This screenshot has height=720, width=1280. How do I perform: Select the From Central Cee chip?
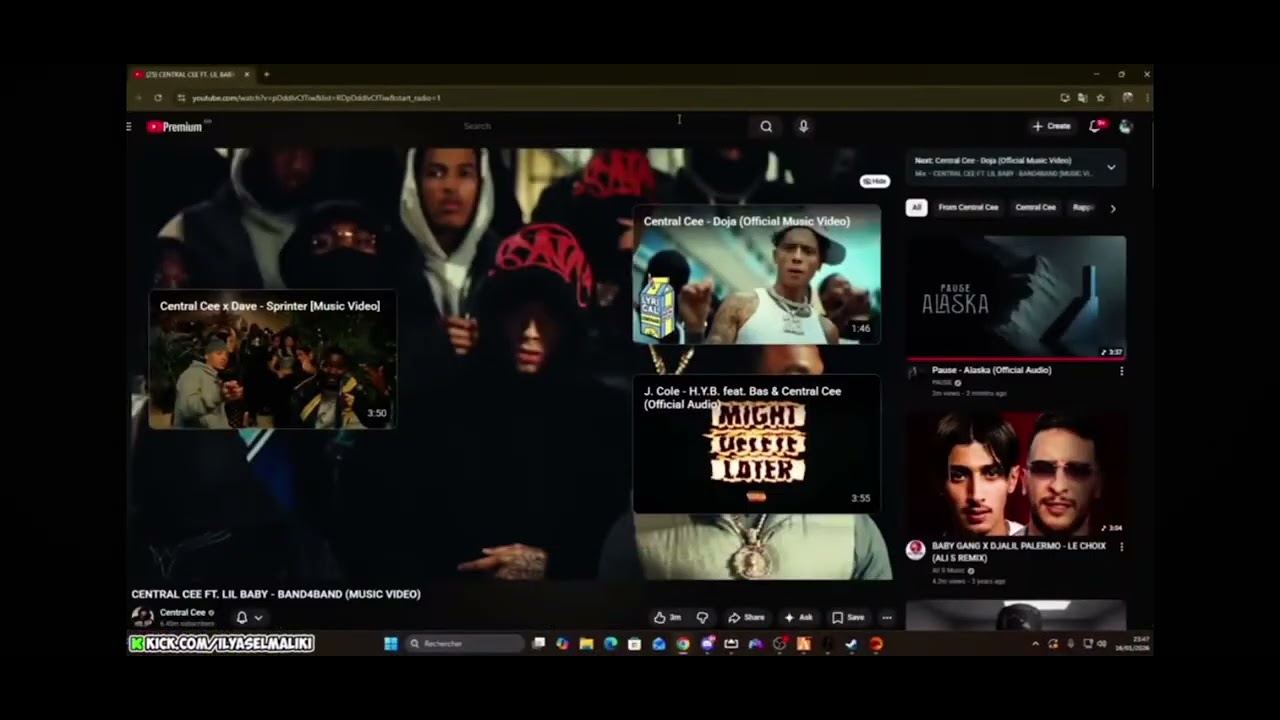click(x=968, y=208)
